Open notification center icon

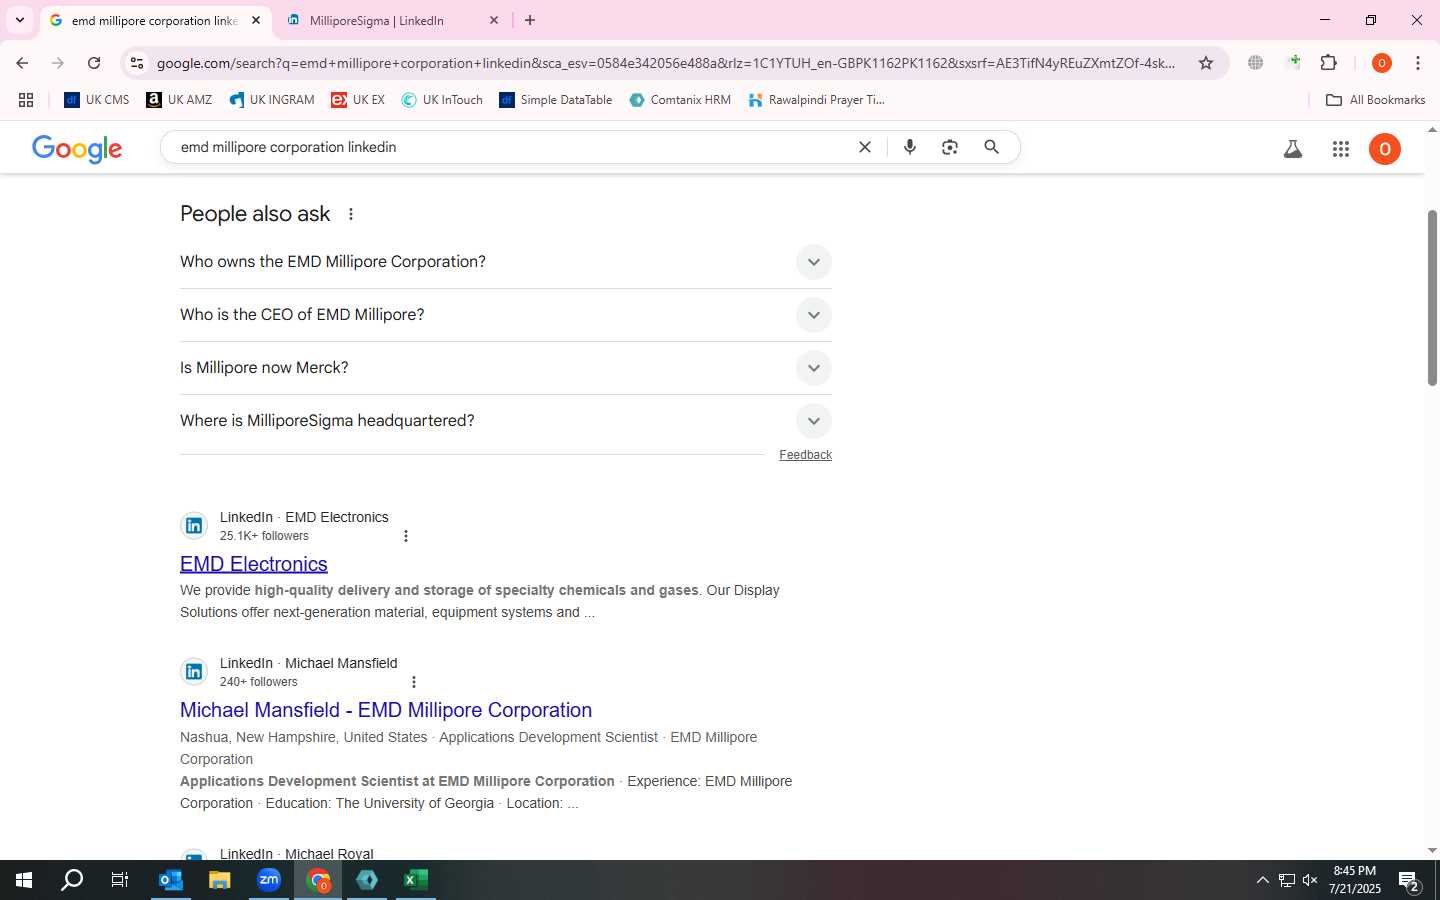coord(1409,881)
